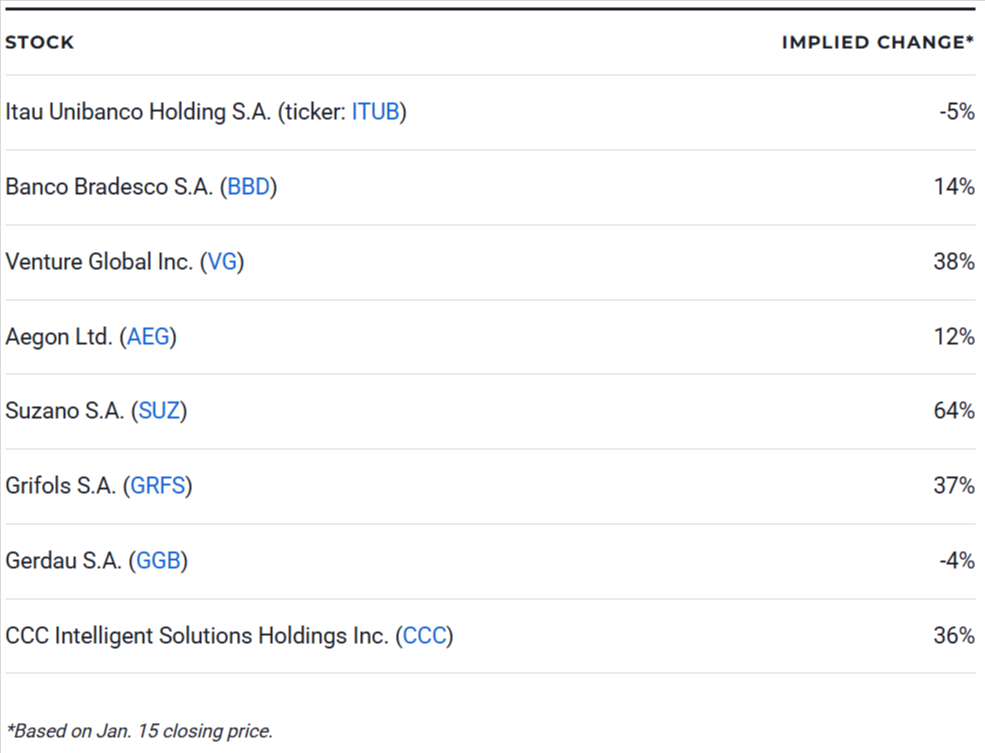Click the 12% value for Aegon
Viewport: 985px width, 753px height.
954,337
